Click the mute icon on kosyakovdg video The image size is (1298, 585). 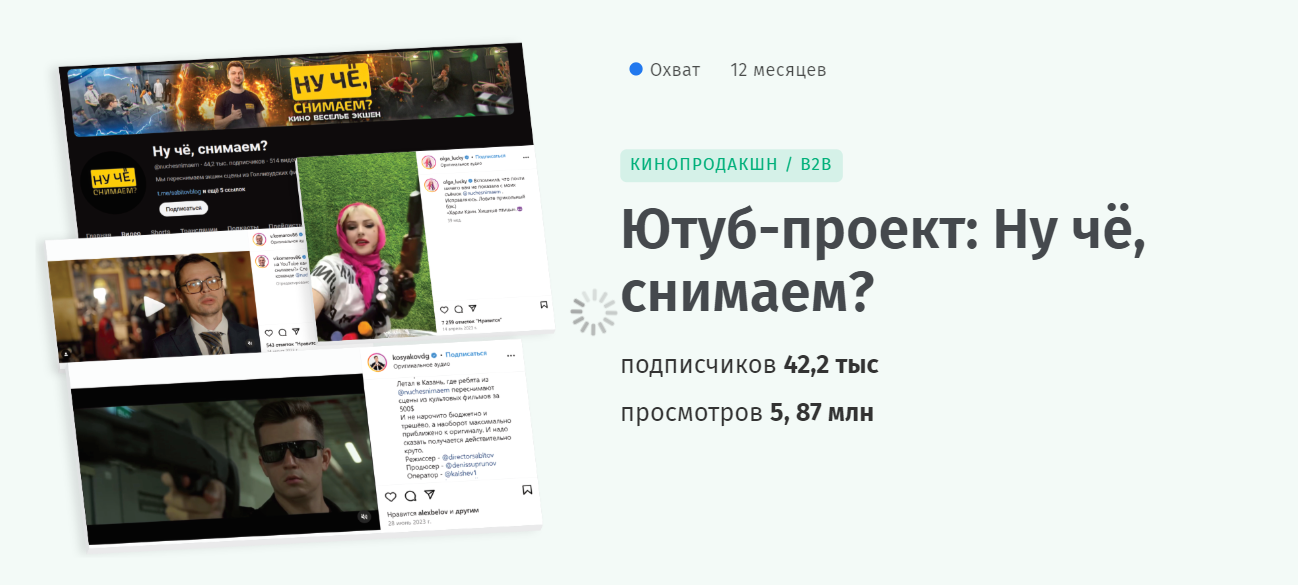tap(364, 517)
